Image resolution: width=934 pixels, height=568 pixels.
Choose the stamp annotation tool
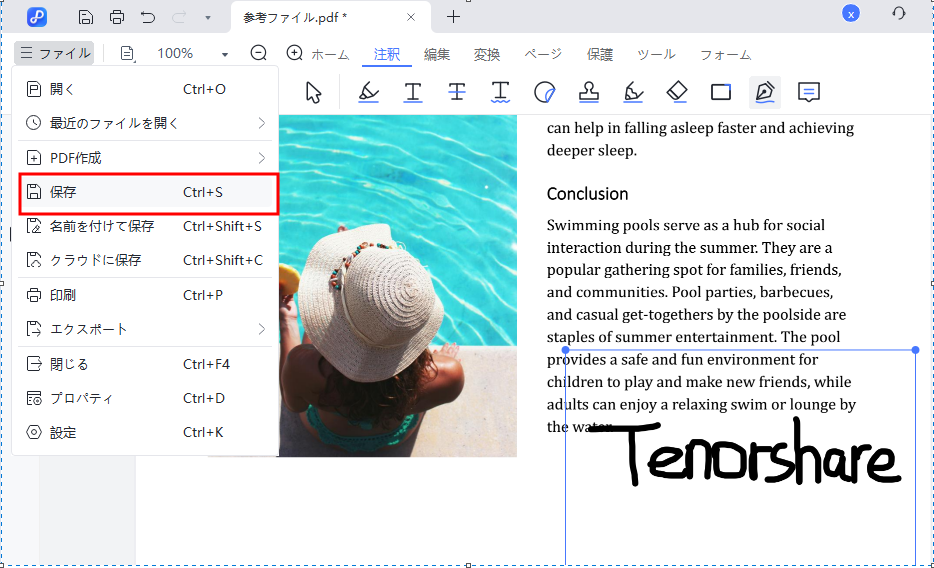[589, 92]
